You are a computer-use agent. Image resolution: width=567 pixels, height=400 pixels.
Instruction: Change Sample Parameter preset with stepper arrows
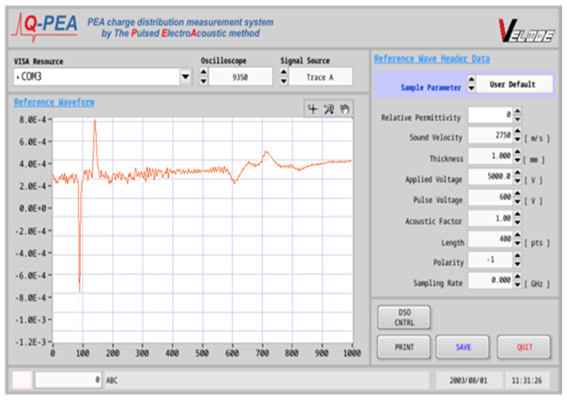[x=471, y=84]
